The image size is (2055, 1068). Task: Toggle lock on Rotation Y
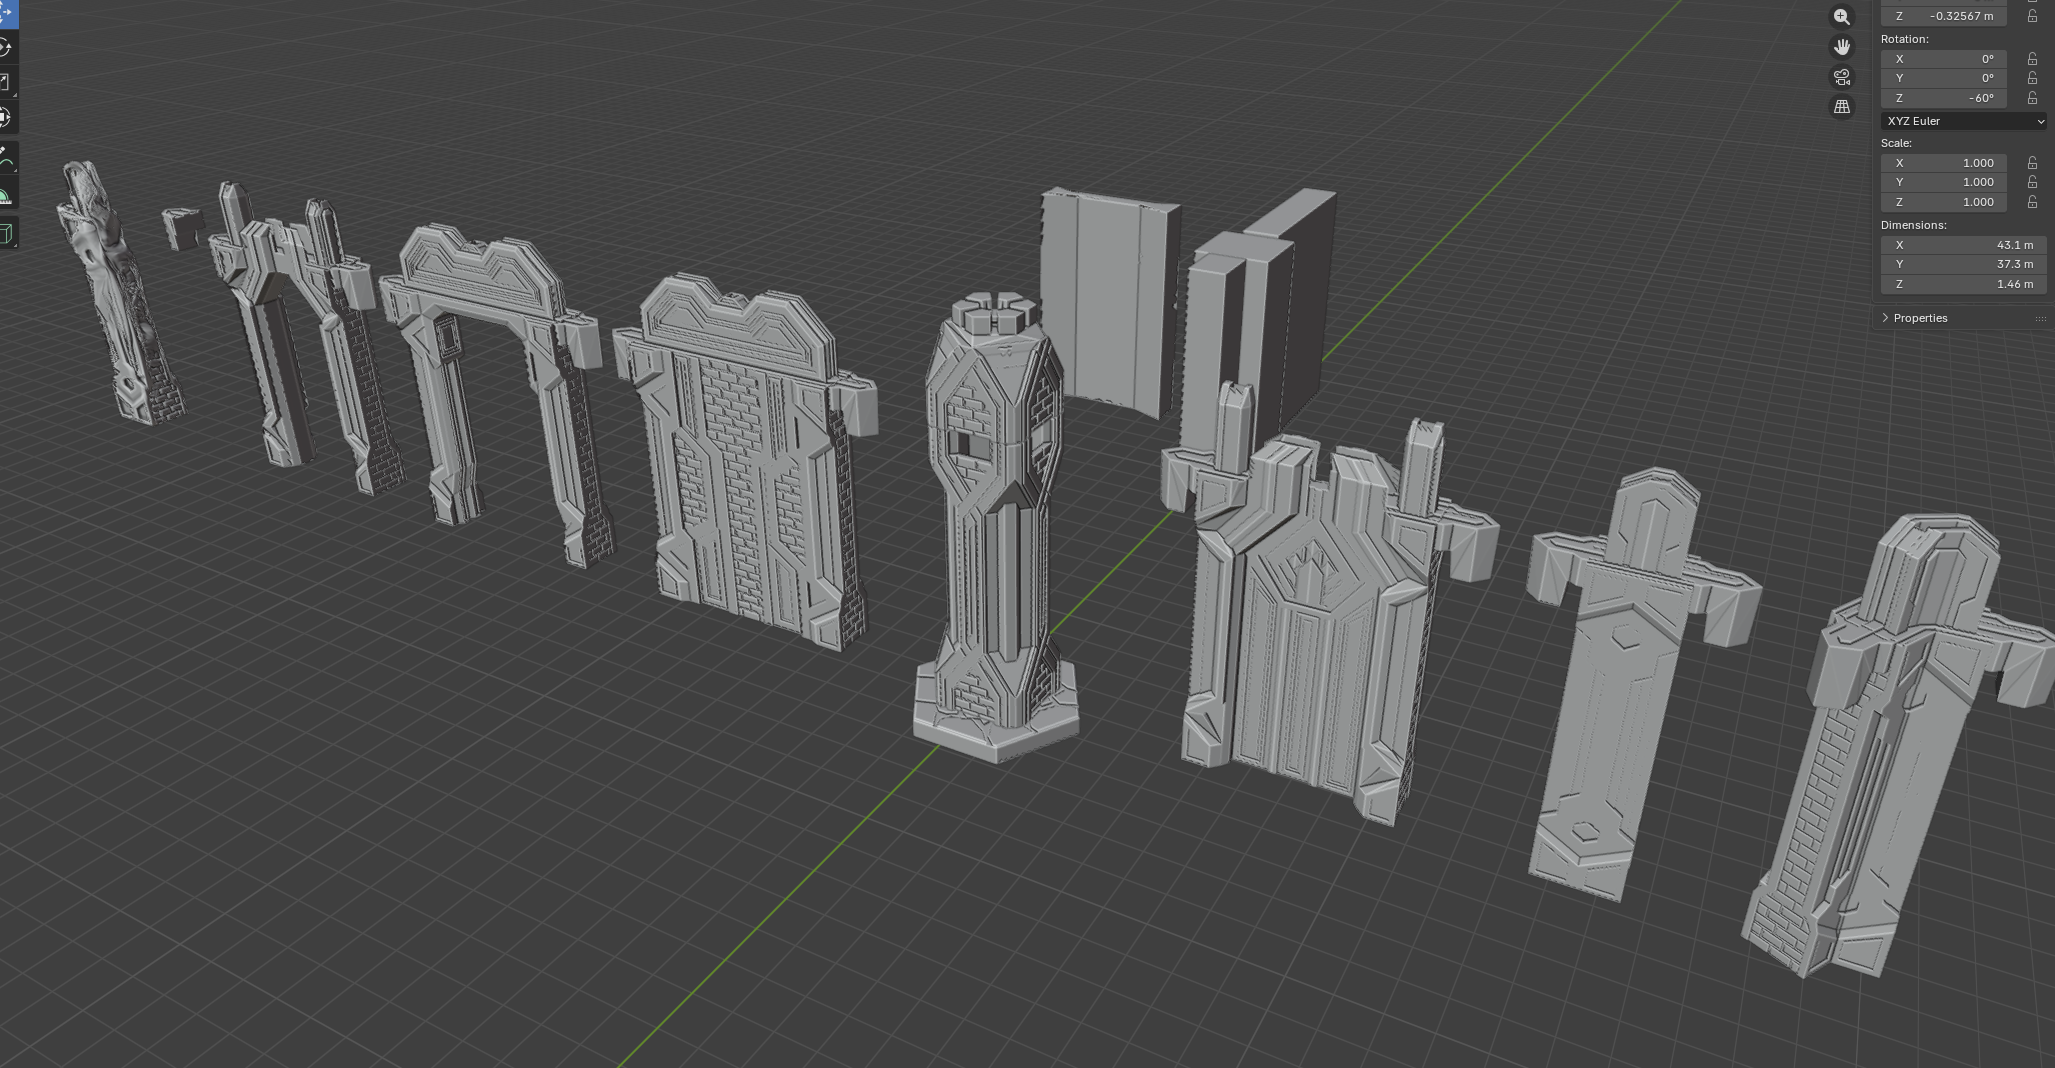[2032, 78]
